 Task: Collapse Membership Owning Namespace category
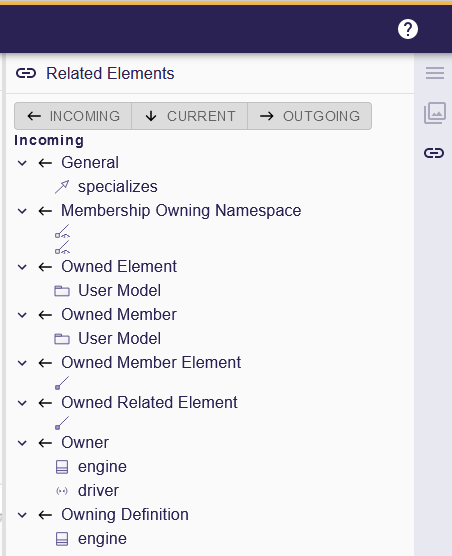pyautogui.click(x=22, y=211)
